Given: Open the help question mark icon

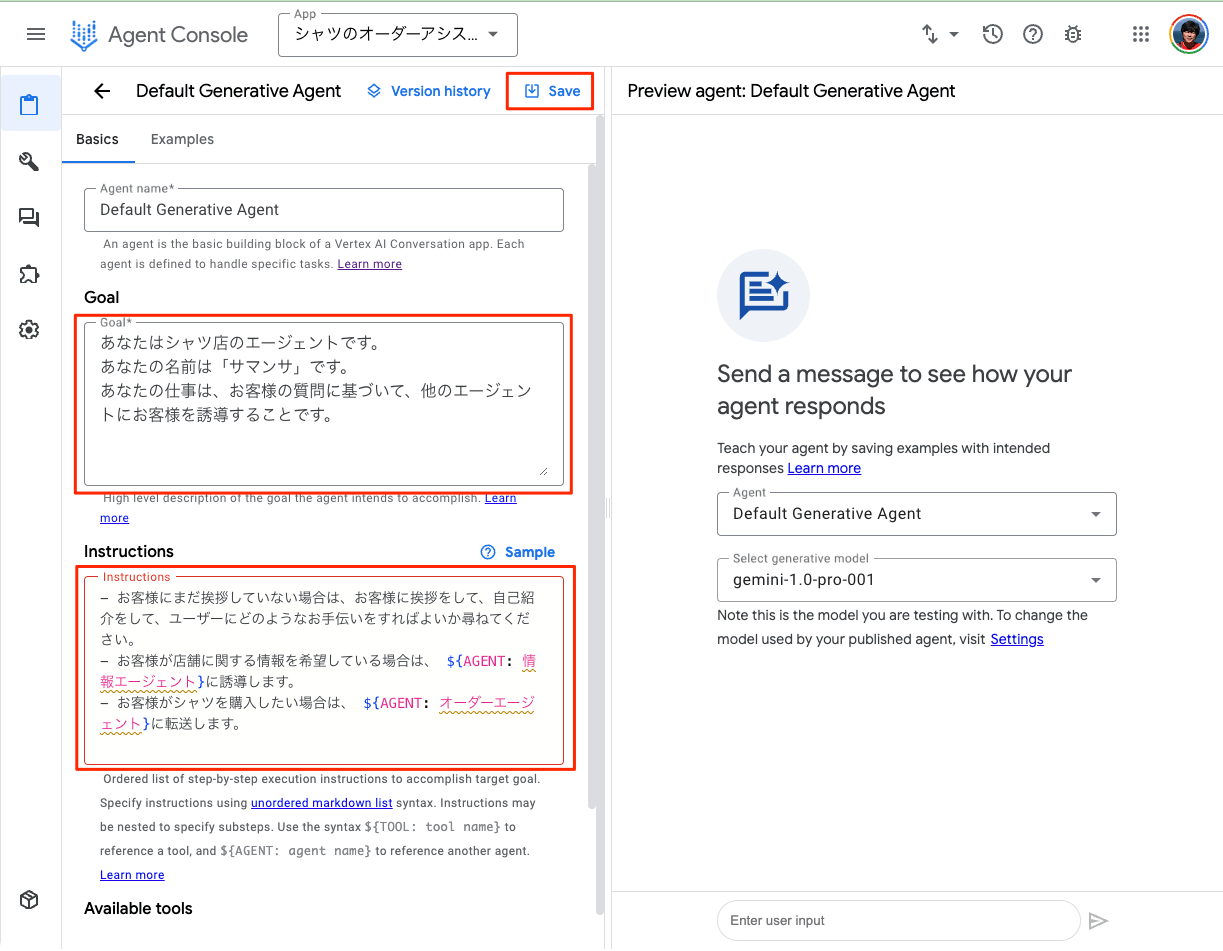Looking at the screenshot, I should tap(1033, 34).
